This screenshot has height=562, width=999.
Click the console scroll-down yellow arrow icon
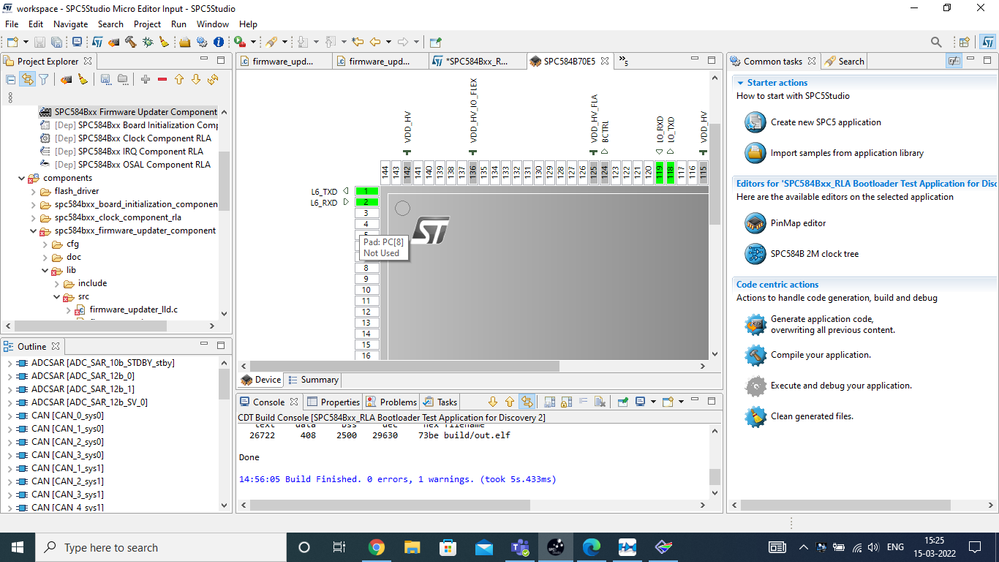pyautogui.click(x=492, y=402)
